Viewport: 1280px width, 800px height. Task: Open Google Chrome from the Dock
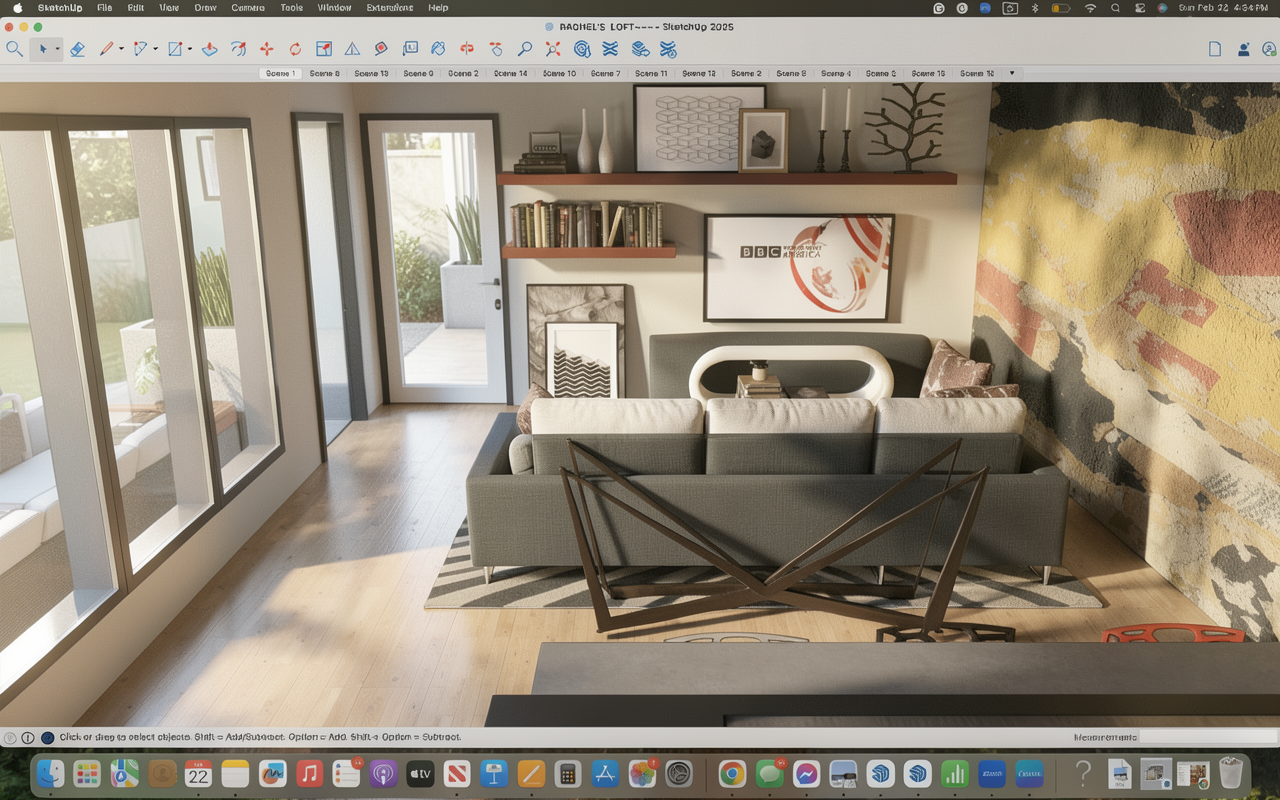pyautogui.click(x=732, y=774)
